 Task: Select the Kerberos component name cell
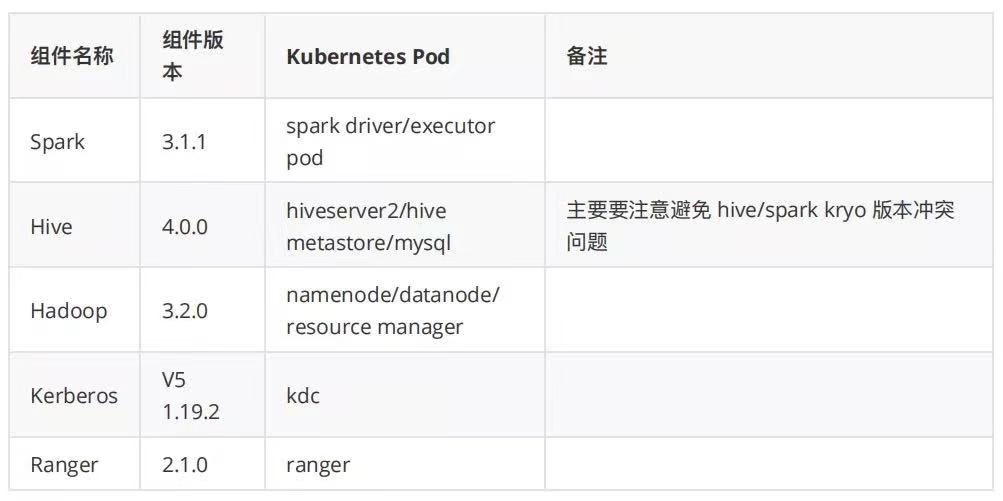75,395
